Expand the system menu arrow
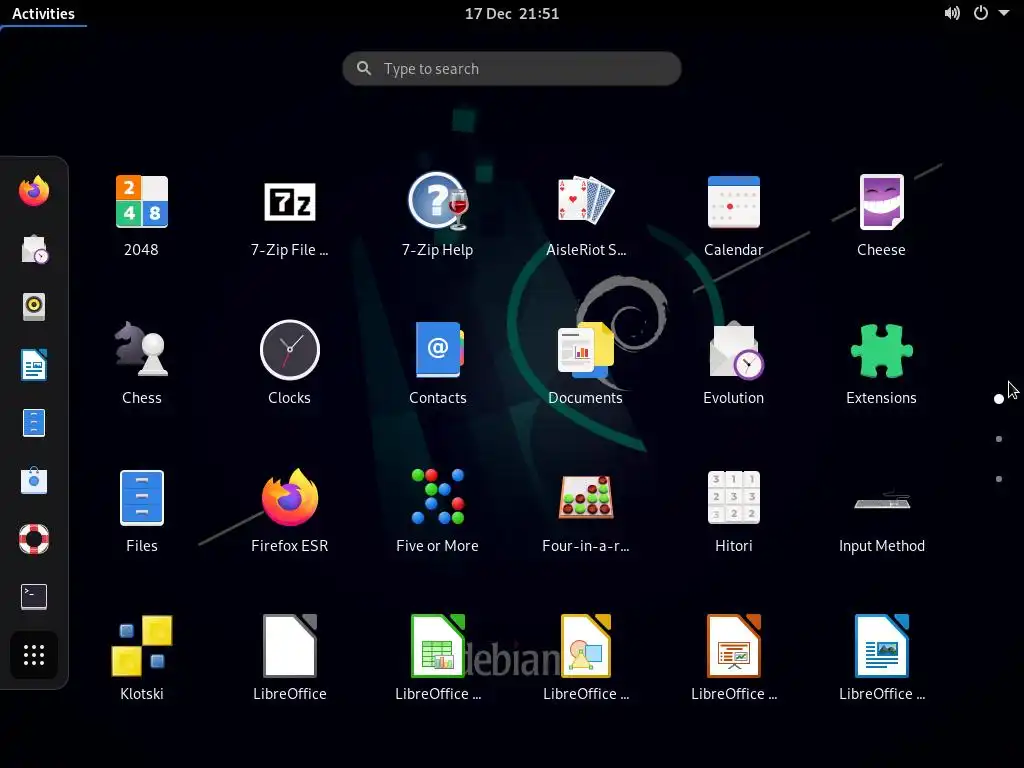 pyautogui.click(x=1004, y=13)
